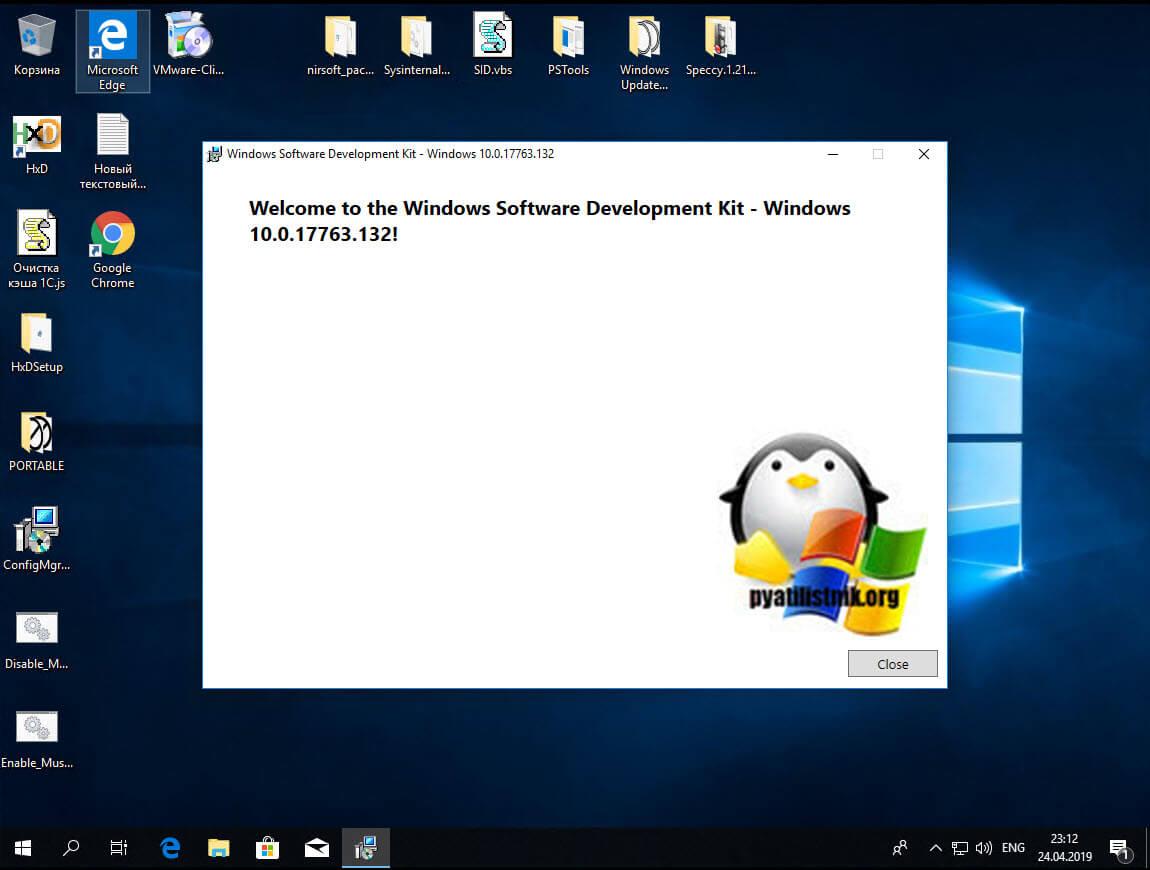Close the SDK window with the X button

coord(924,154)
